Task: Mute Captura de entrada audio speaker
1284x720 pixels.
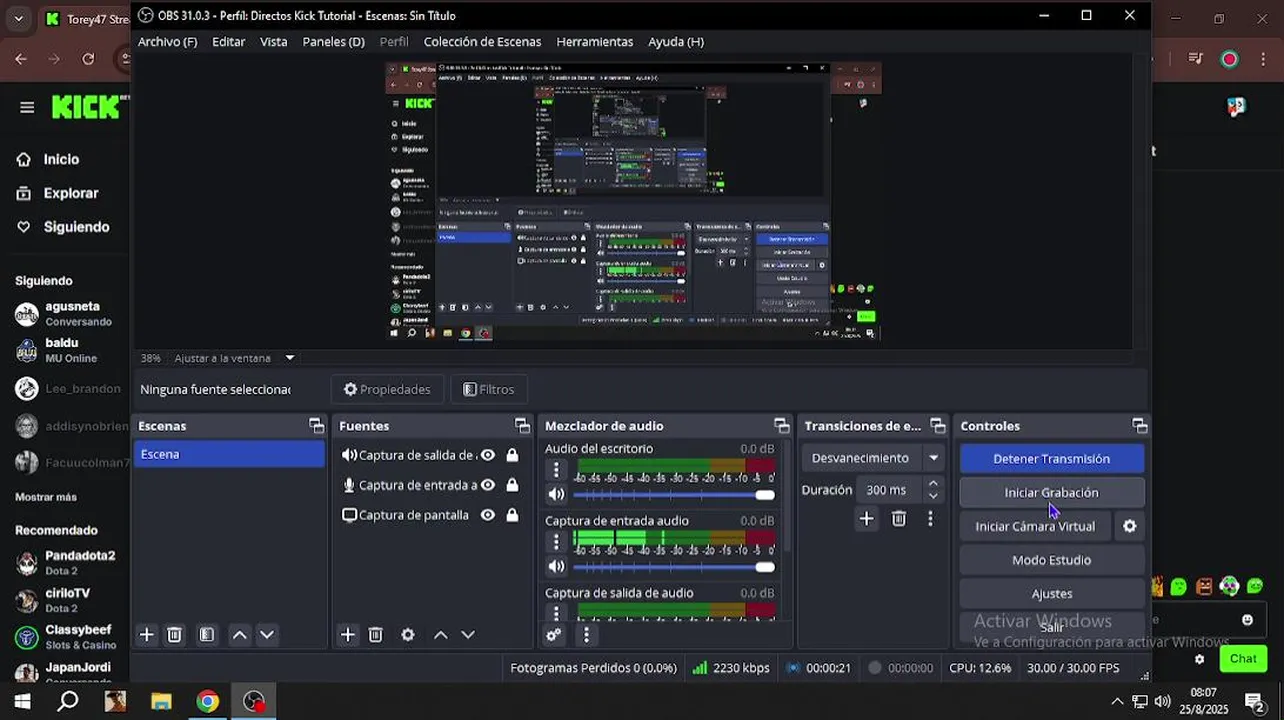Action: point(557,566)
